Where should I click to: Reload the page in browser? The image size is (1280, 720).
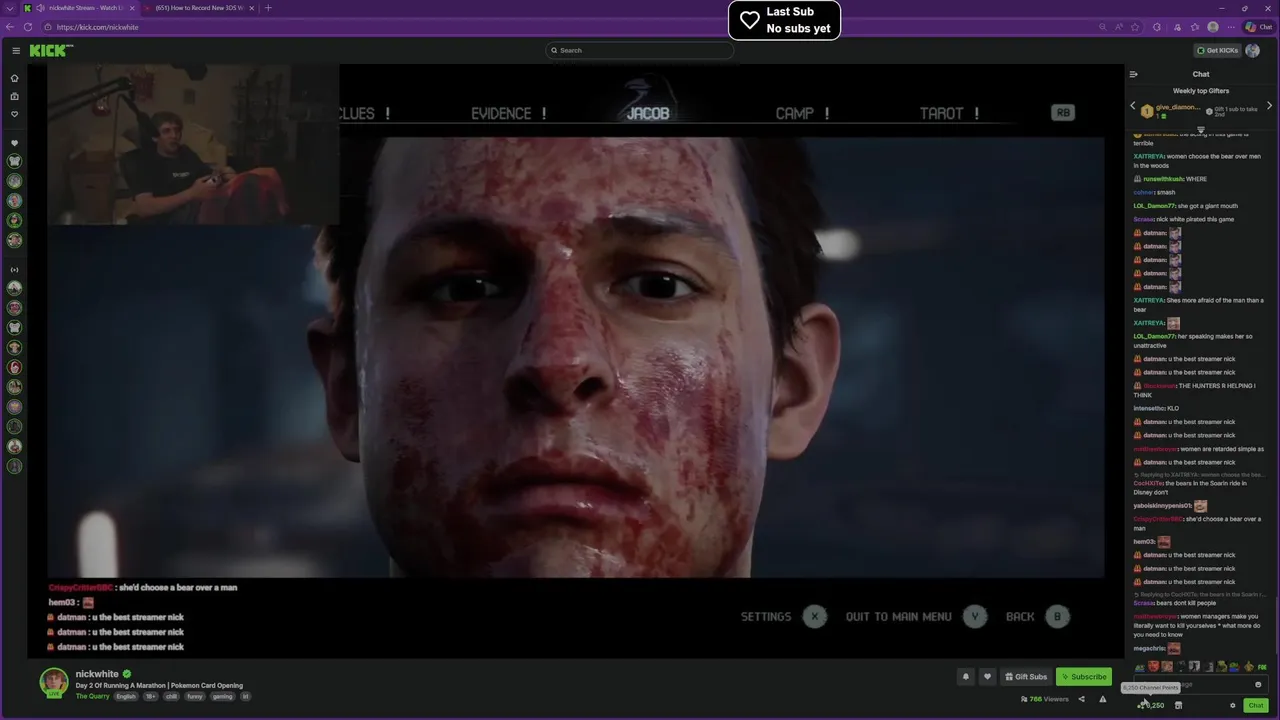click(x=28, y=27)
